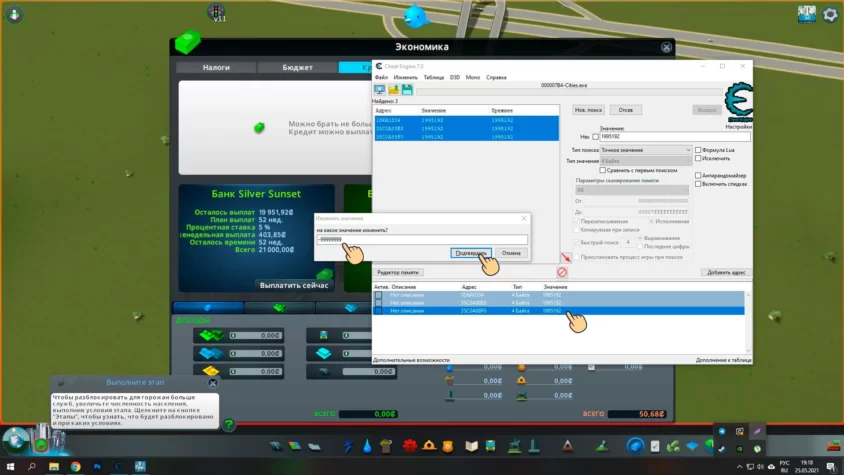The image size is (844, 475).
Task: Open the D3D menu
Action: (455, 78)
